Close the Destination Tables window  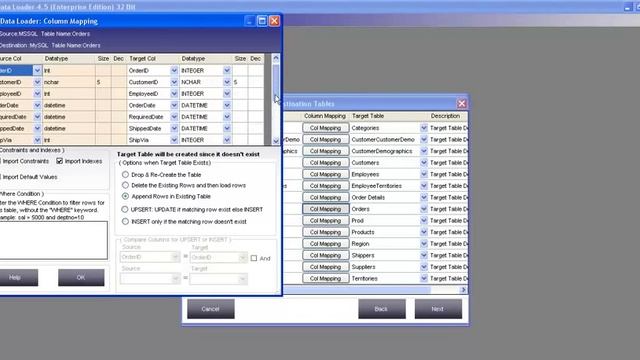pyautogui.click(x=462, y=104)
